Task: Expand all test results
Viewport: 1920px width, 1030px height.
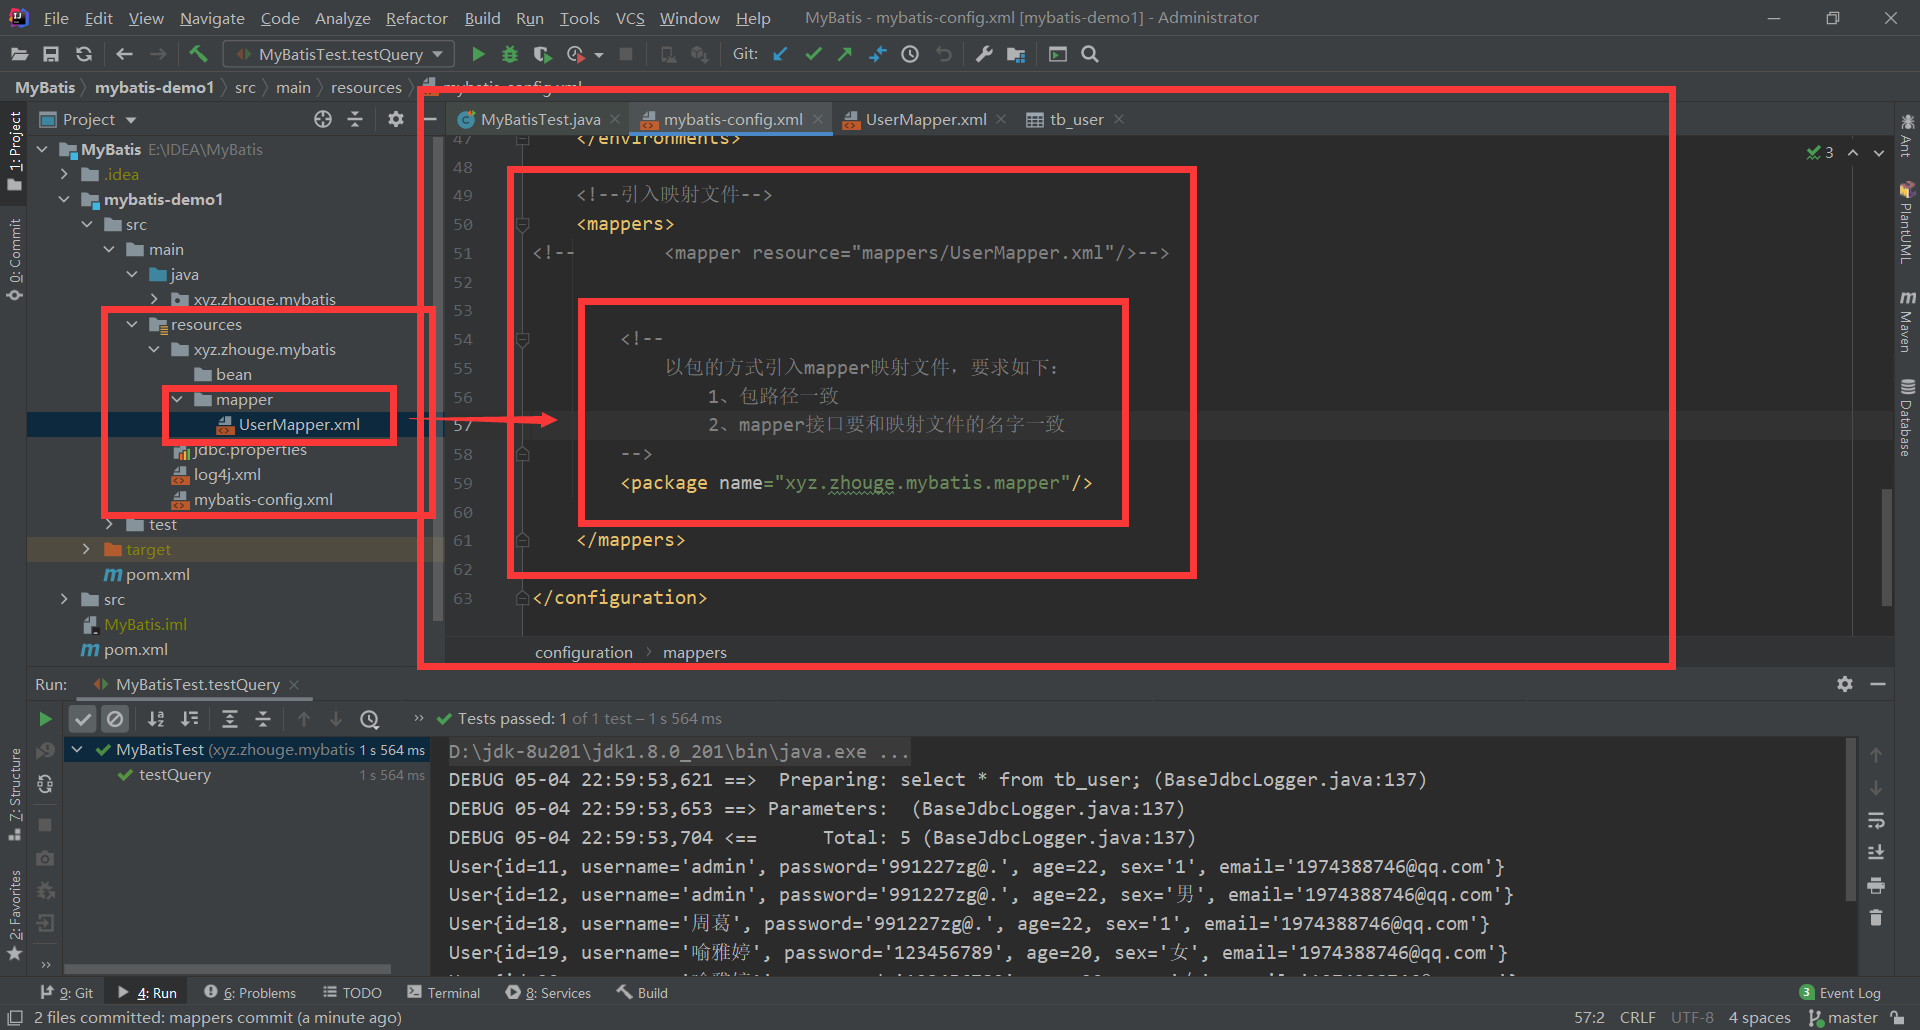Action: [x=229, y=718]
